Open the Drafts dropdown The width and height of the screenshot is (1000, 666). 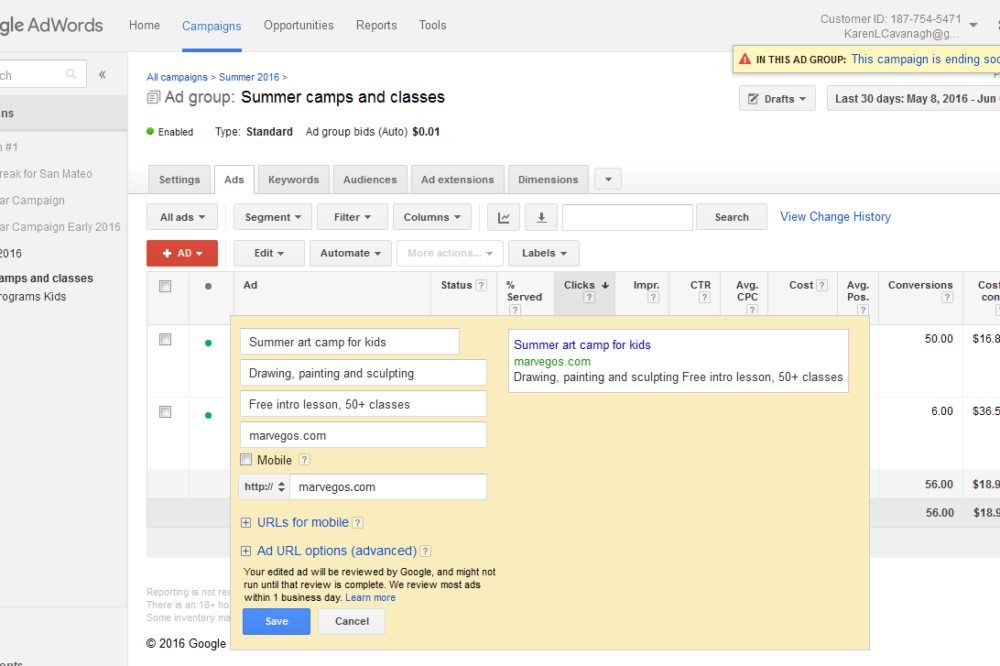777,99
